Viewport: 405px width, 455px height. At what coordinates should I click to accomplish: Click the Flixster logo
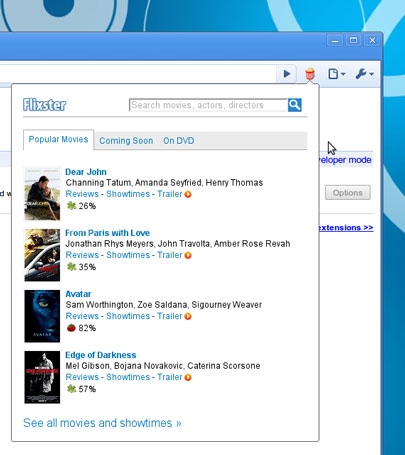[44, 105]
